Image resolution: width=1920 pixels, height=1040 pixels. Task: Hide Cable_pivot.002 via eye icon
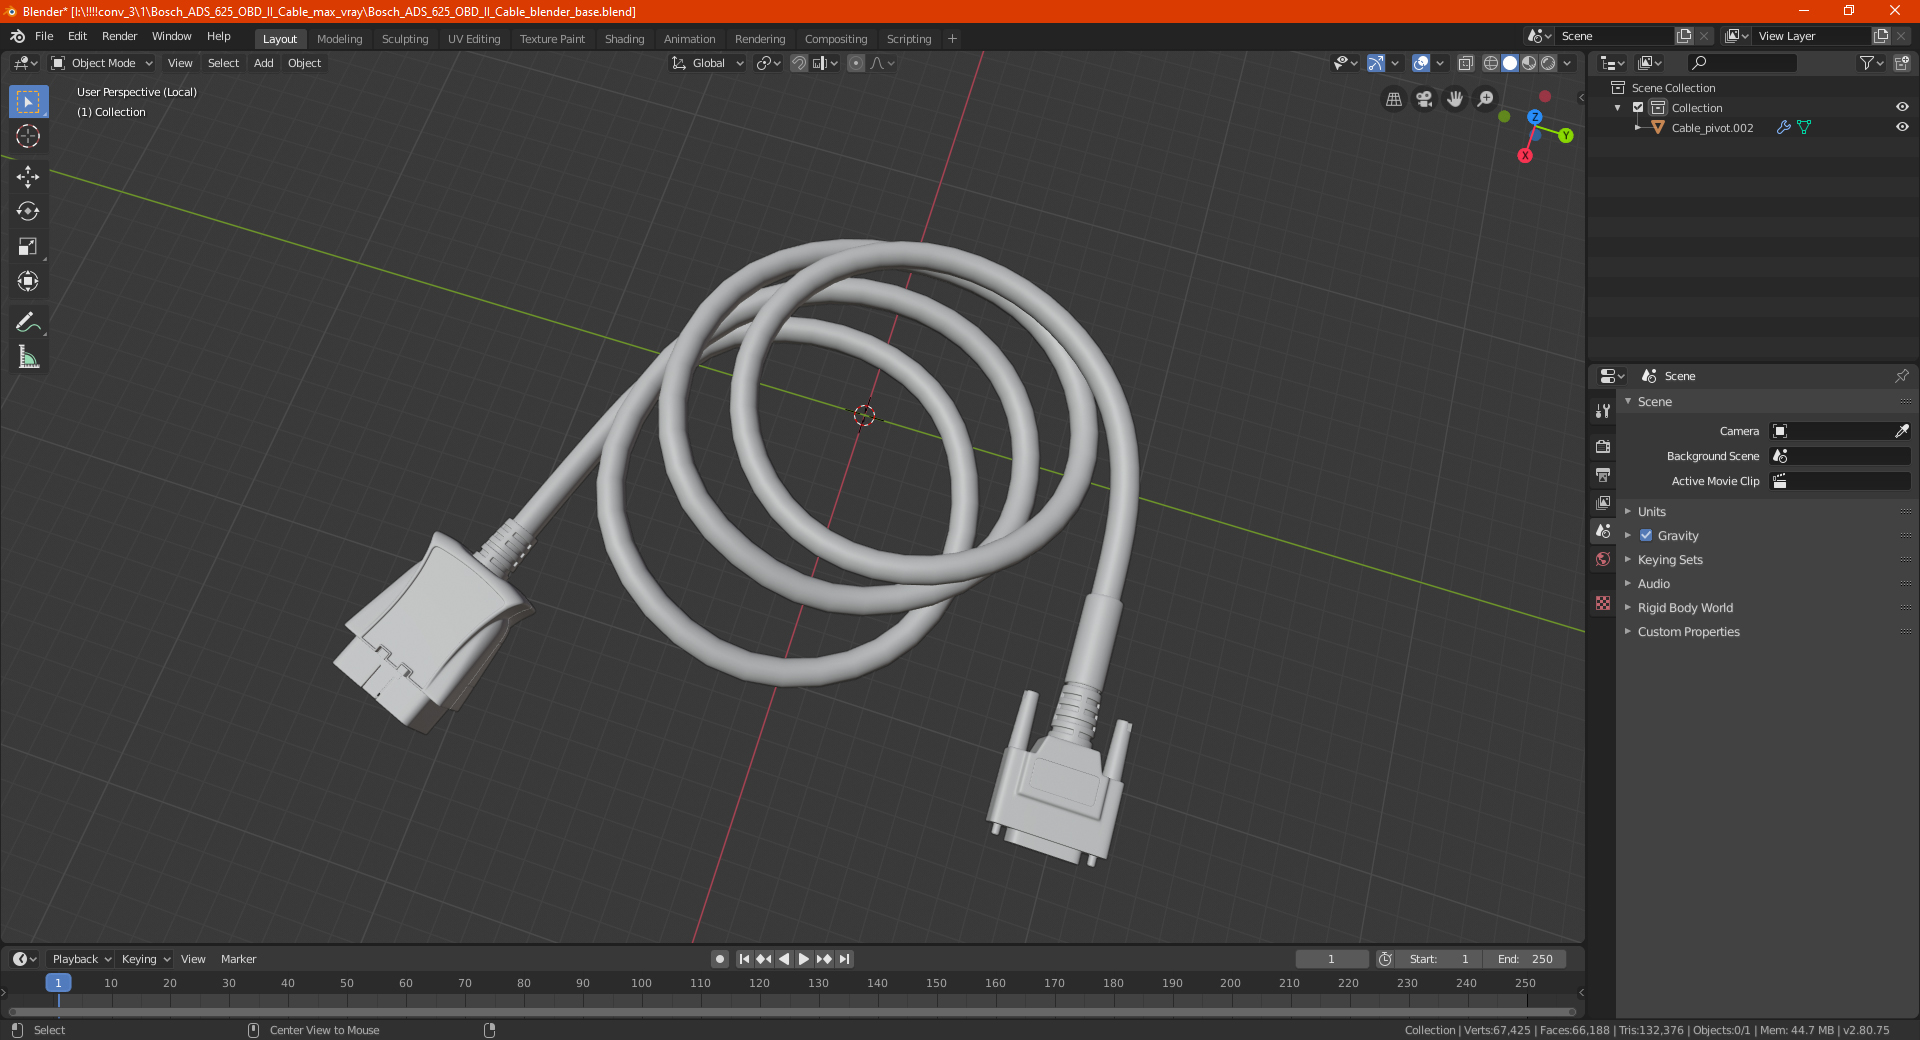1902,127
